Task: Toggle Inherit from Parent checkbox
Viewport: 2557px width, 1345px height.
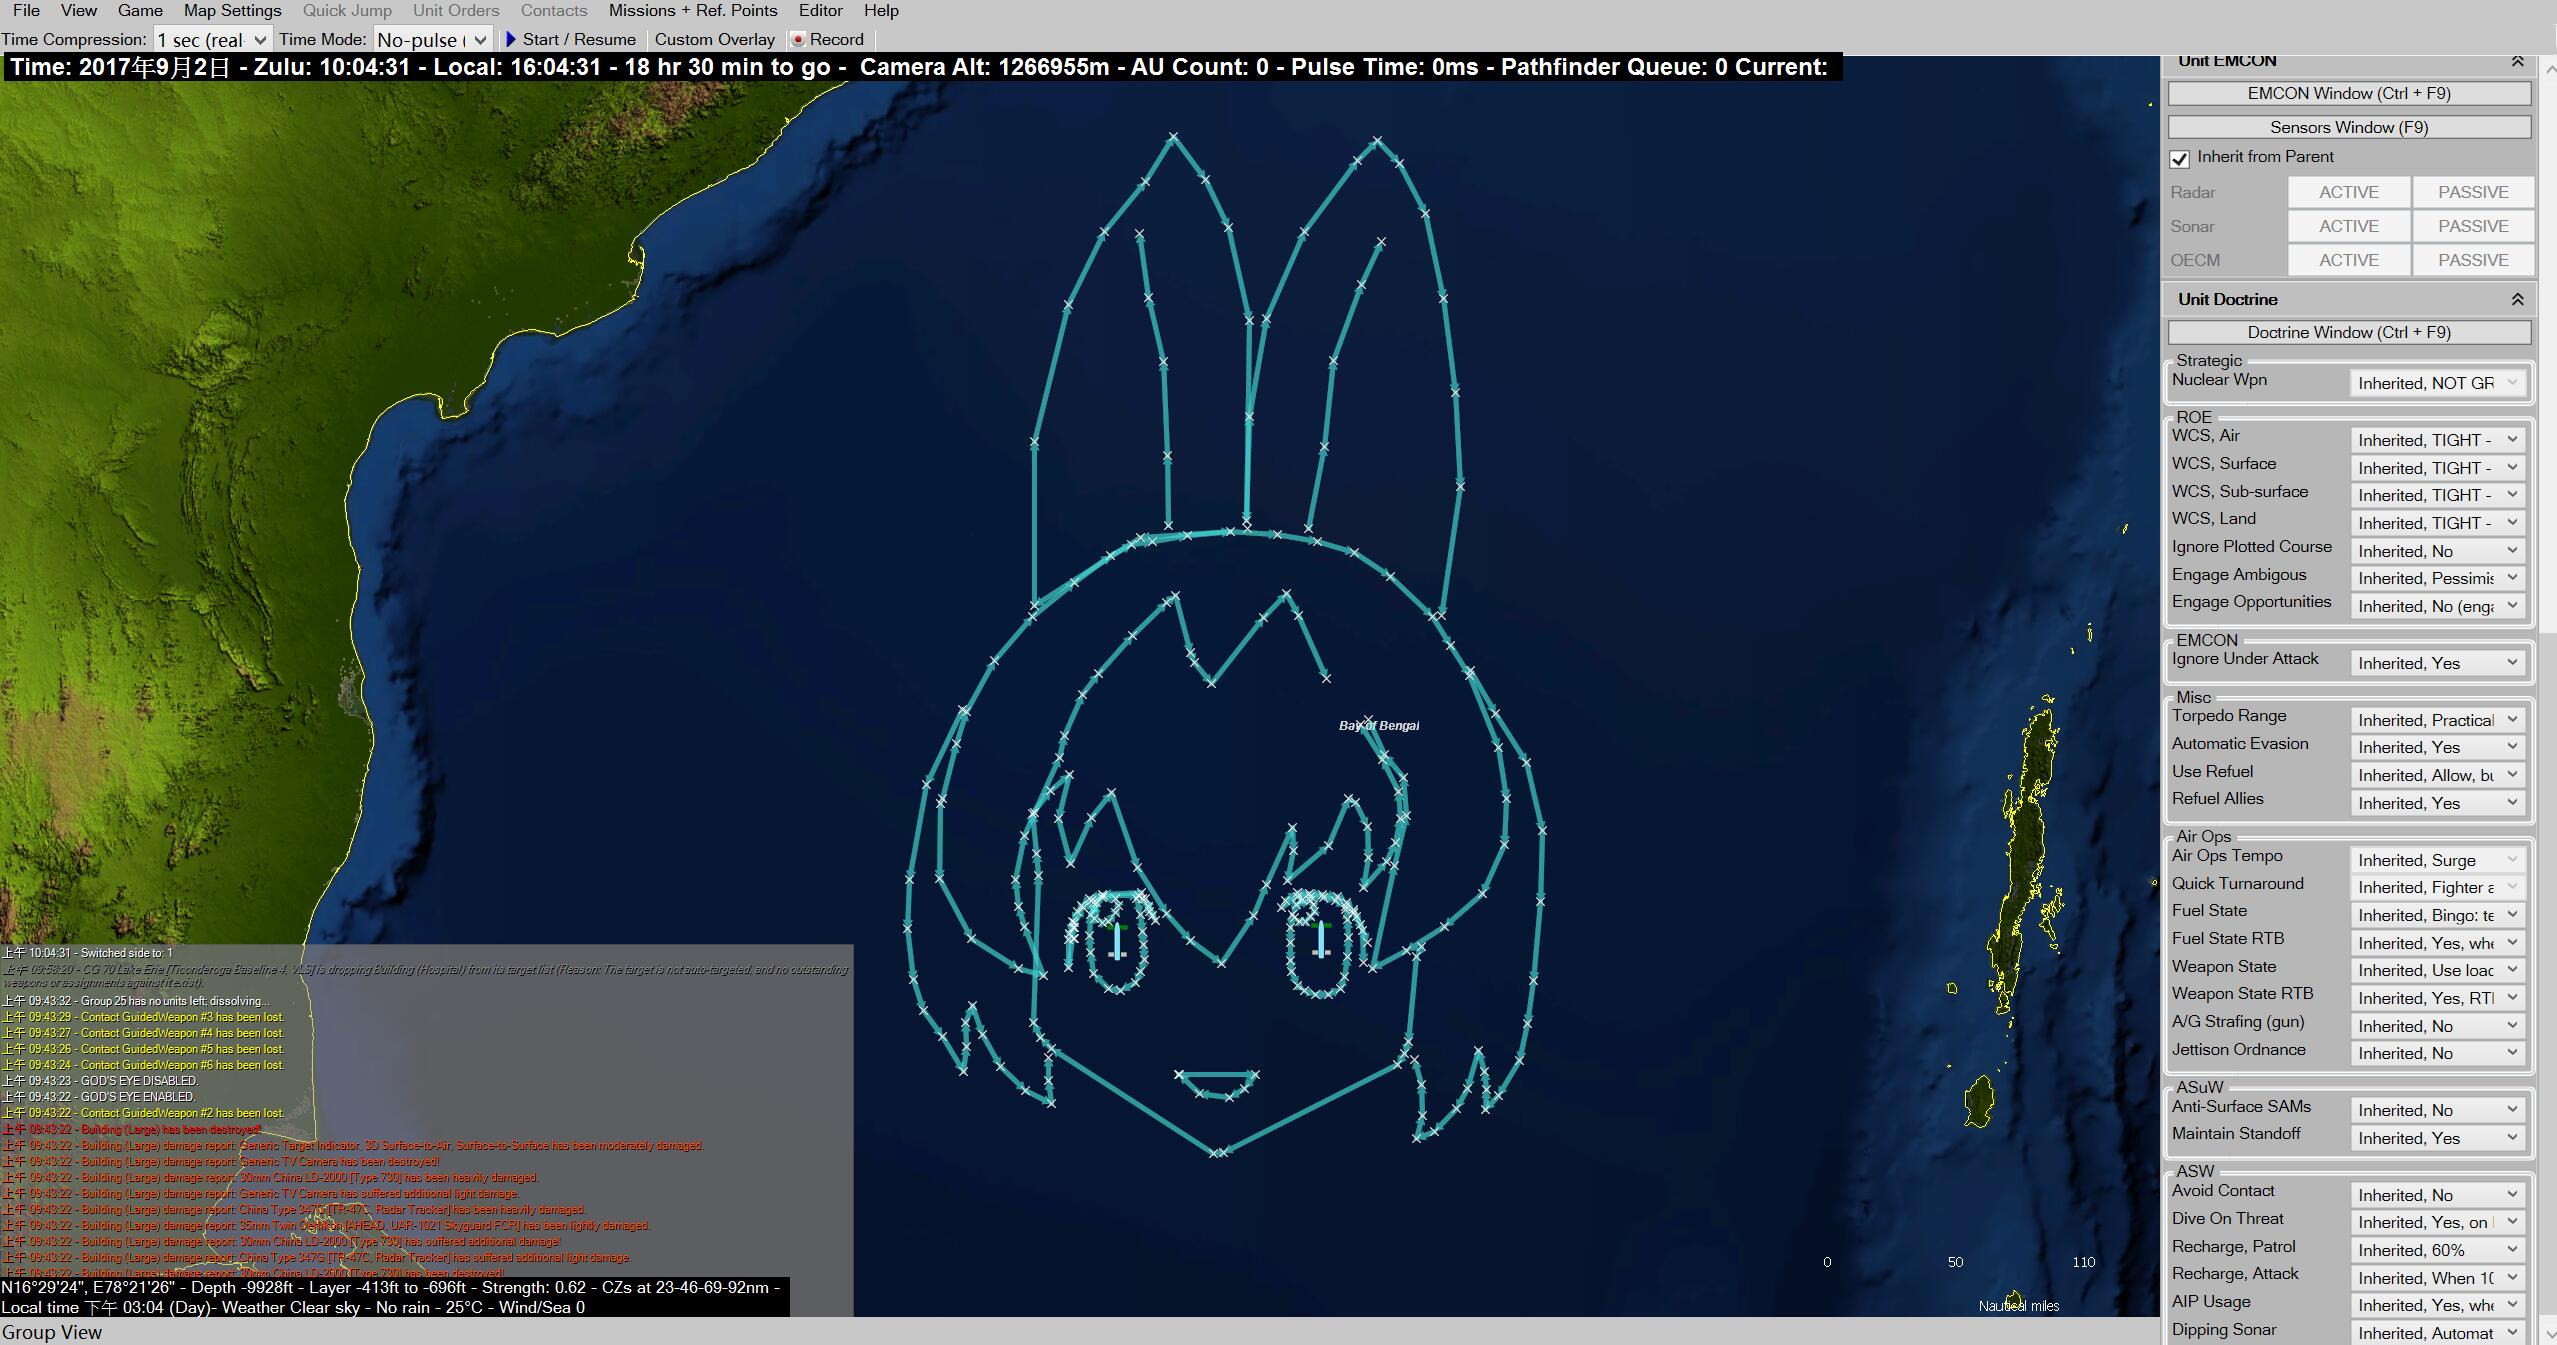Action: 2180,158
